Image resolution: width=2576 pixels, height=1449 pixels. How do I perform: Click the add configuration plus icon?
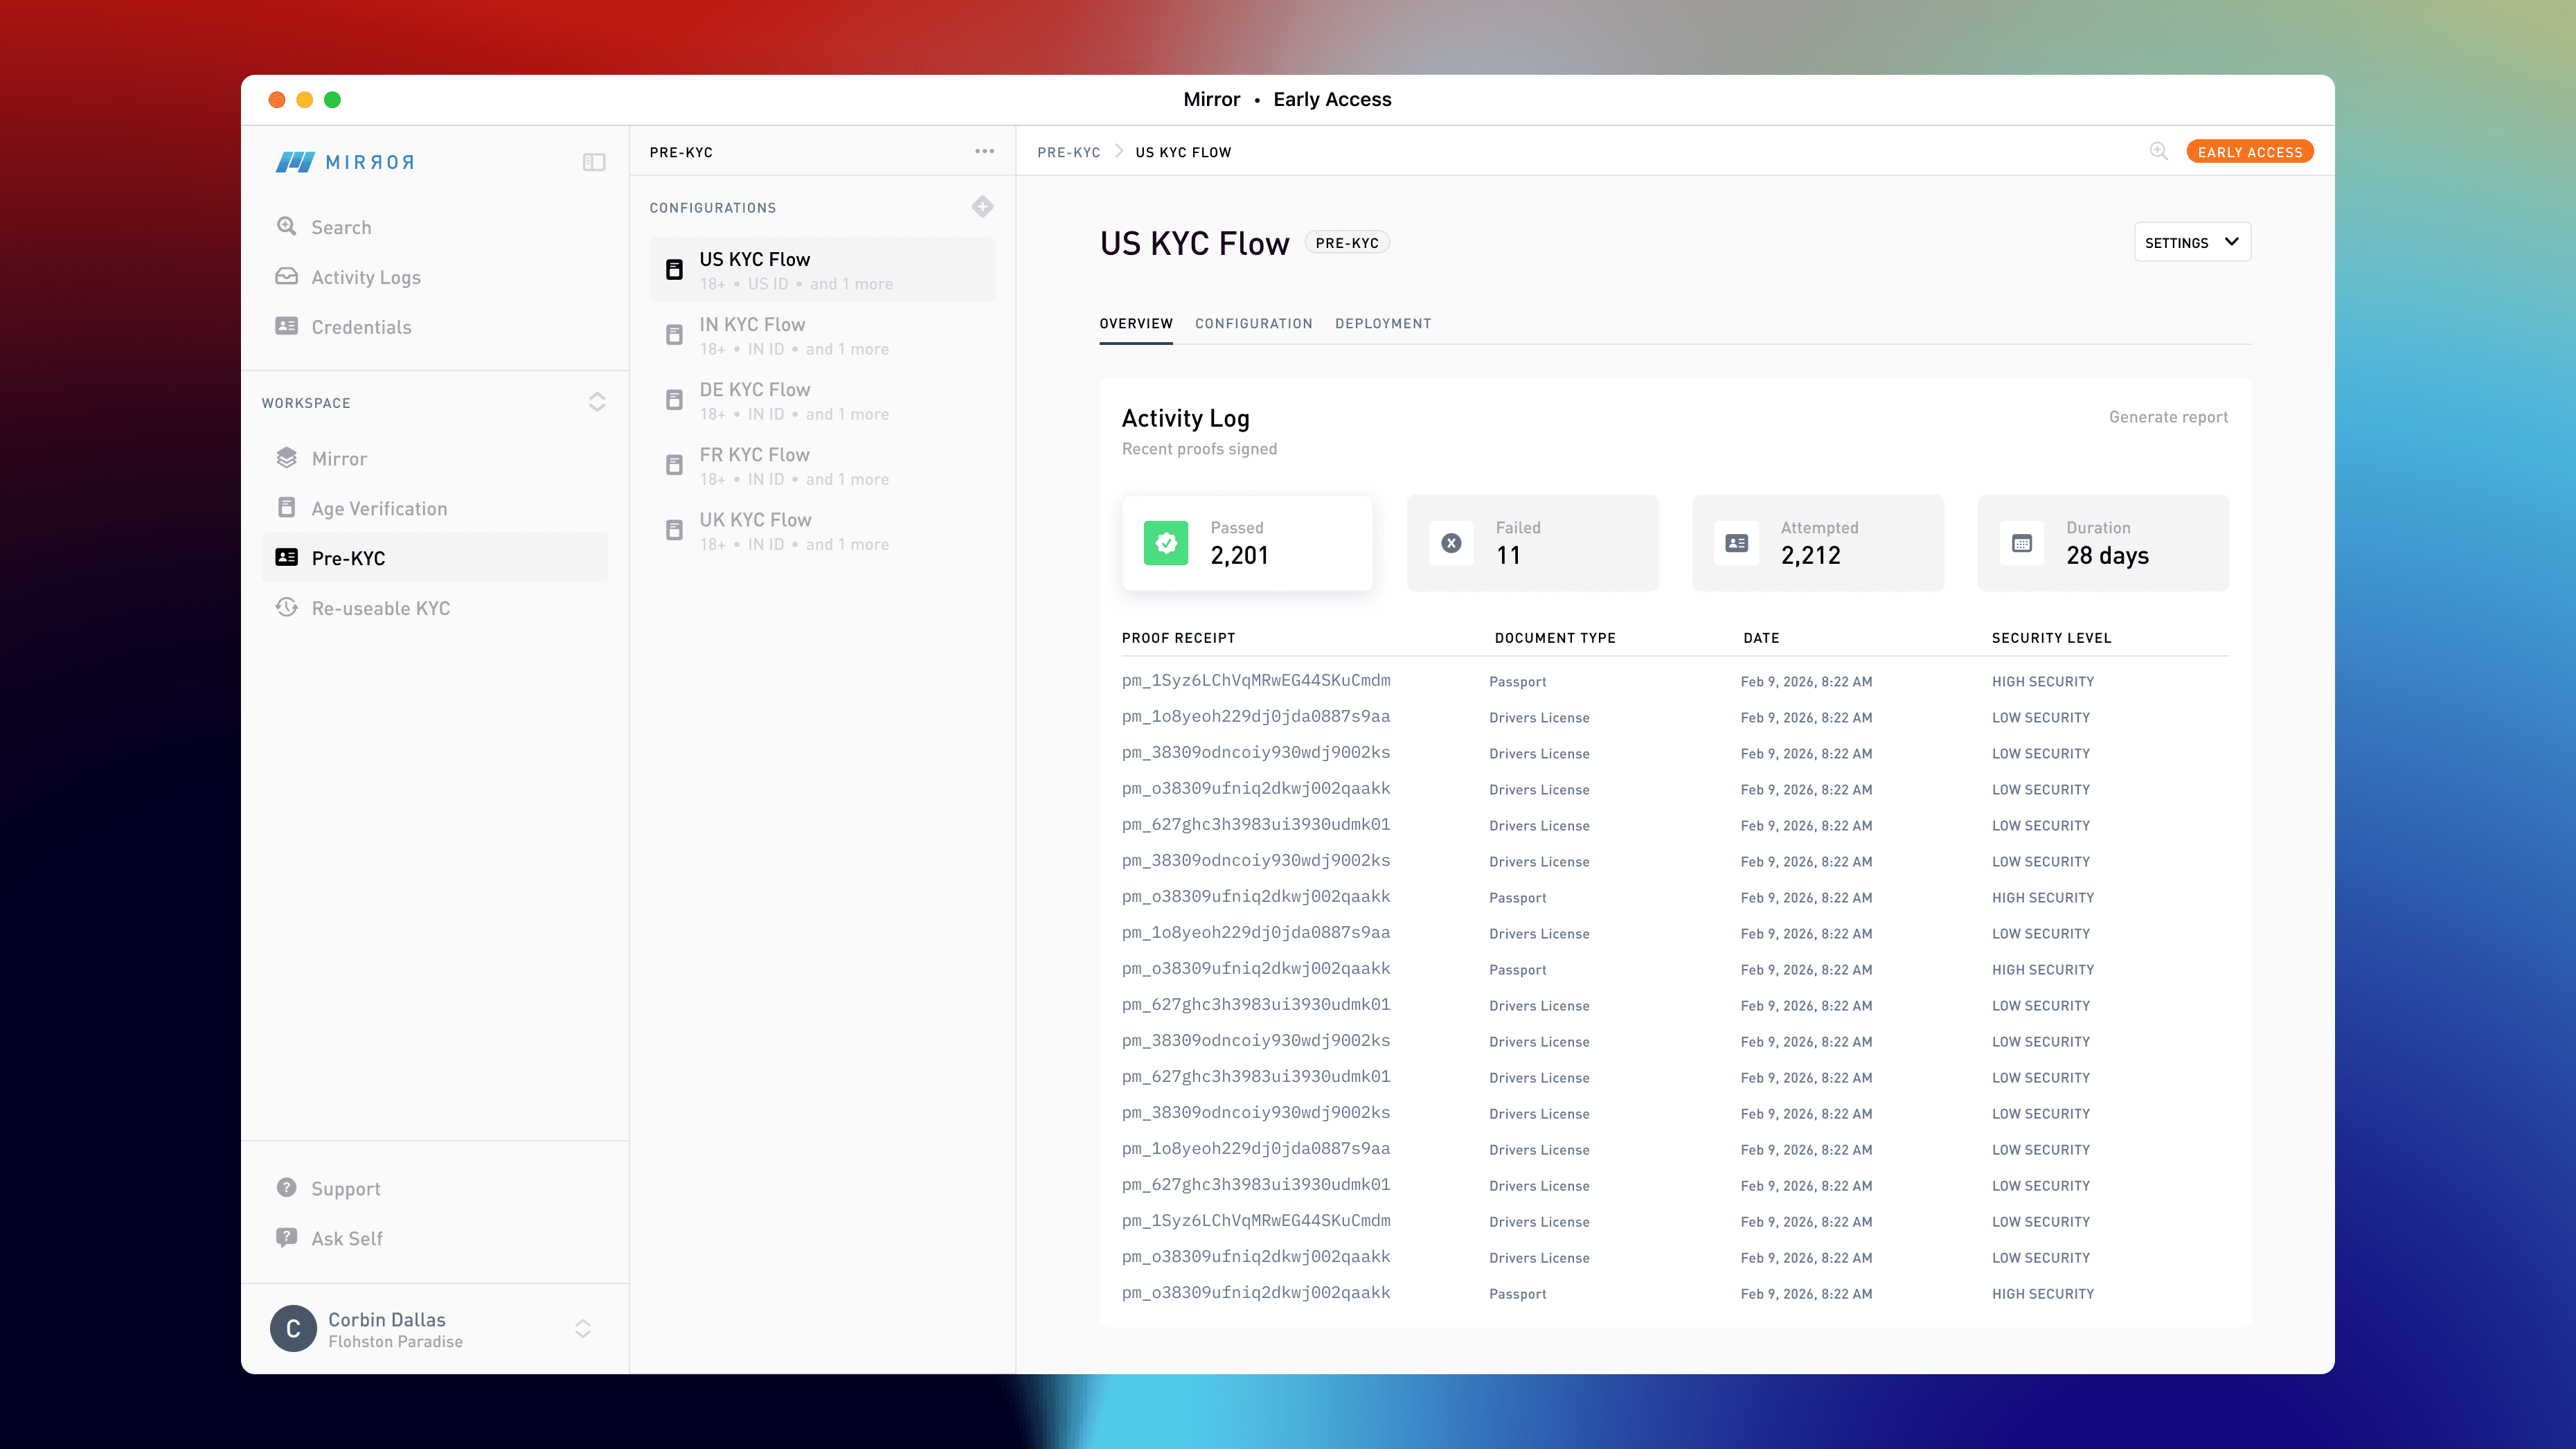point(982,207)
